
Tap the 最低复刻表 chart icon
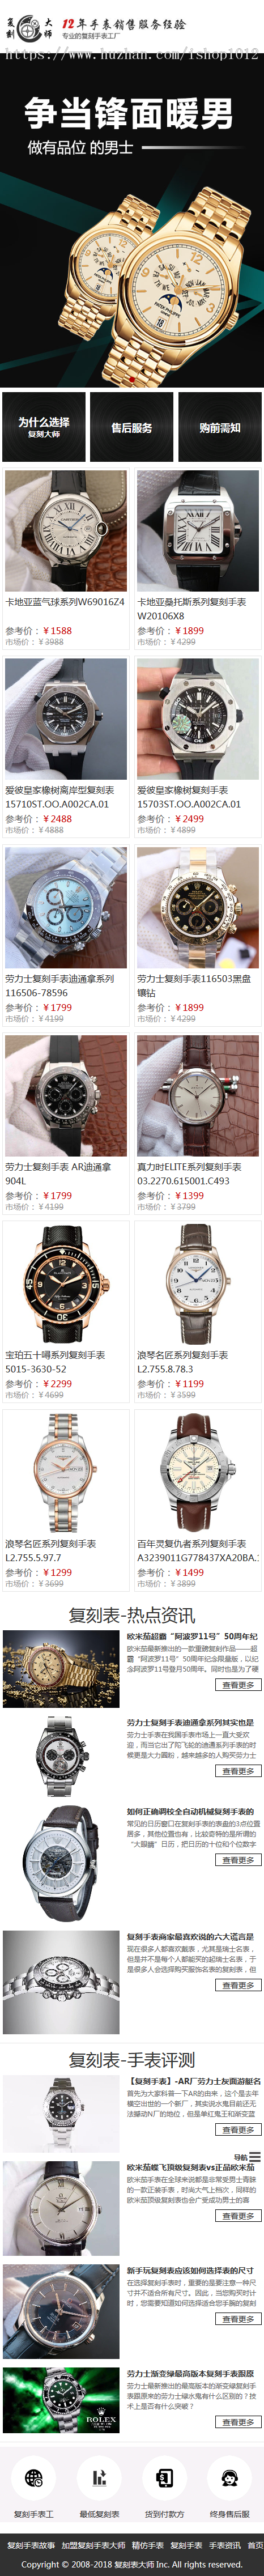coord(99,2478)
